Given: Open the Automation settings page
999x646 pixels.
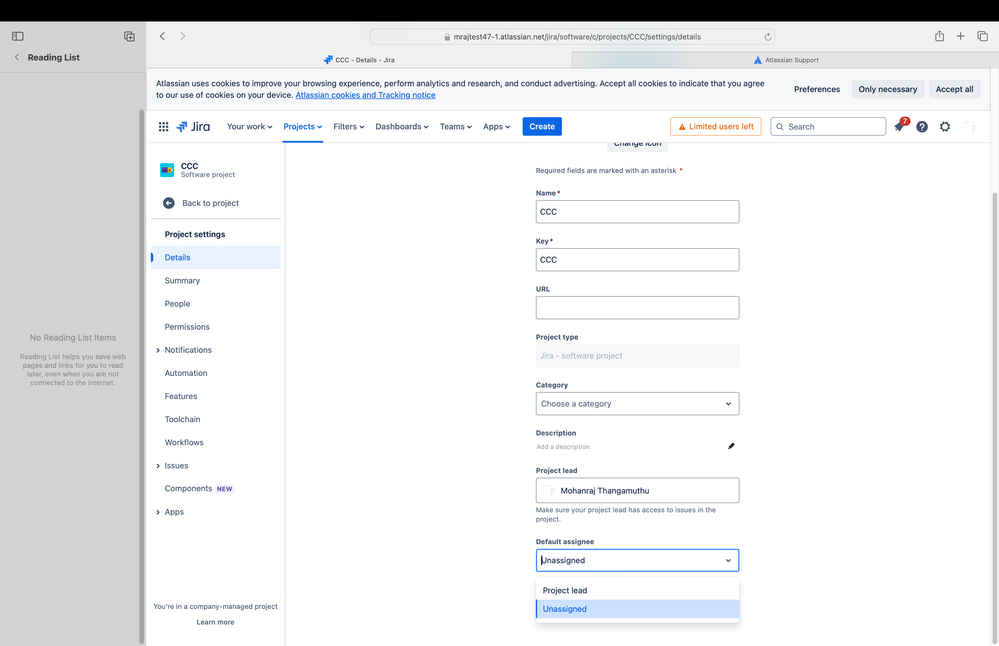Looking at the screenshot, I should coord(215,373).
